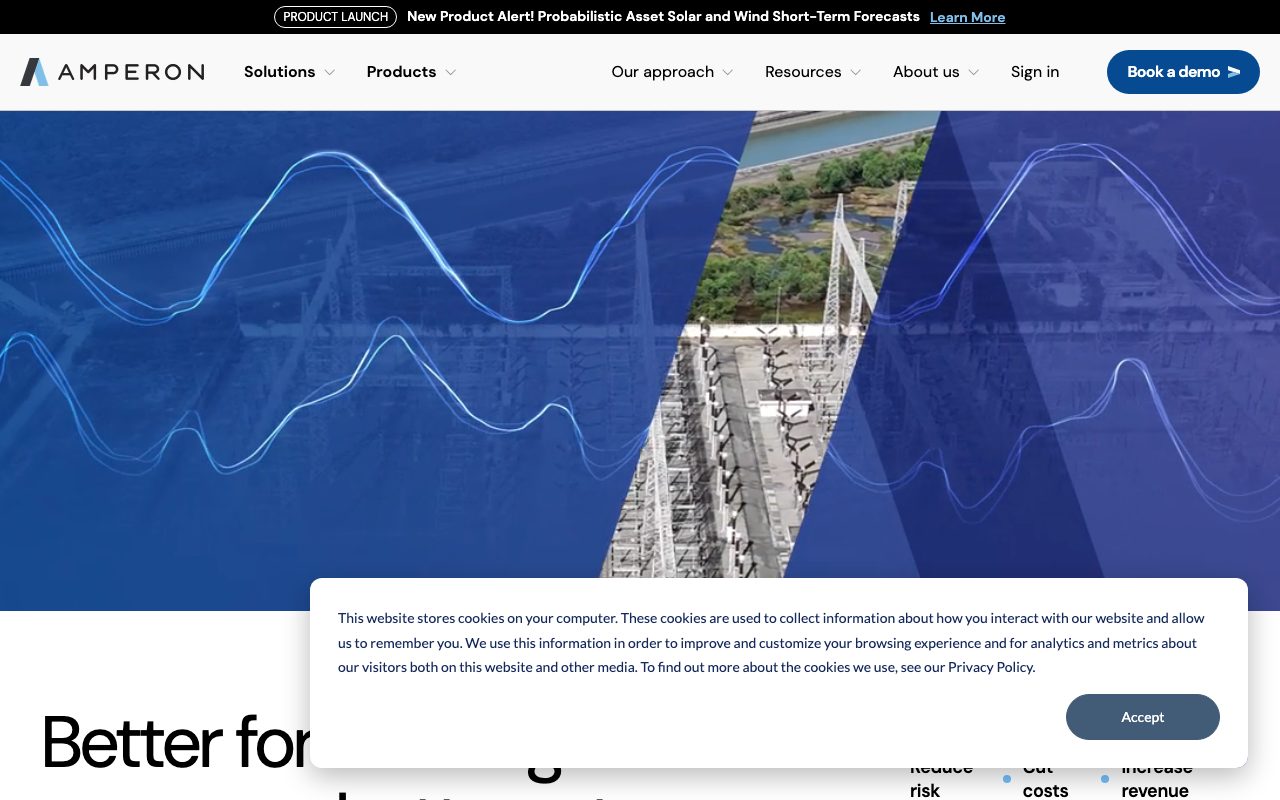Image resolution: width=1280 pixels, height=800 pixels.
Task: Click the PRODUCT LAUNCH badge
Action: click(x=336, y=17)
